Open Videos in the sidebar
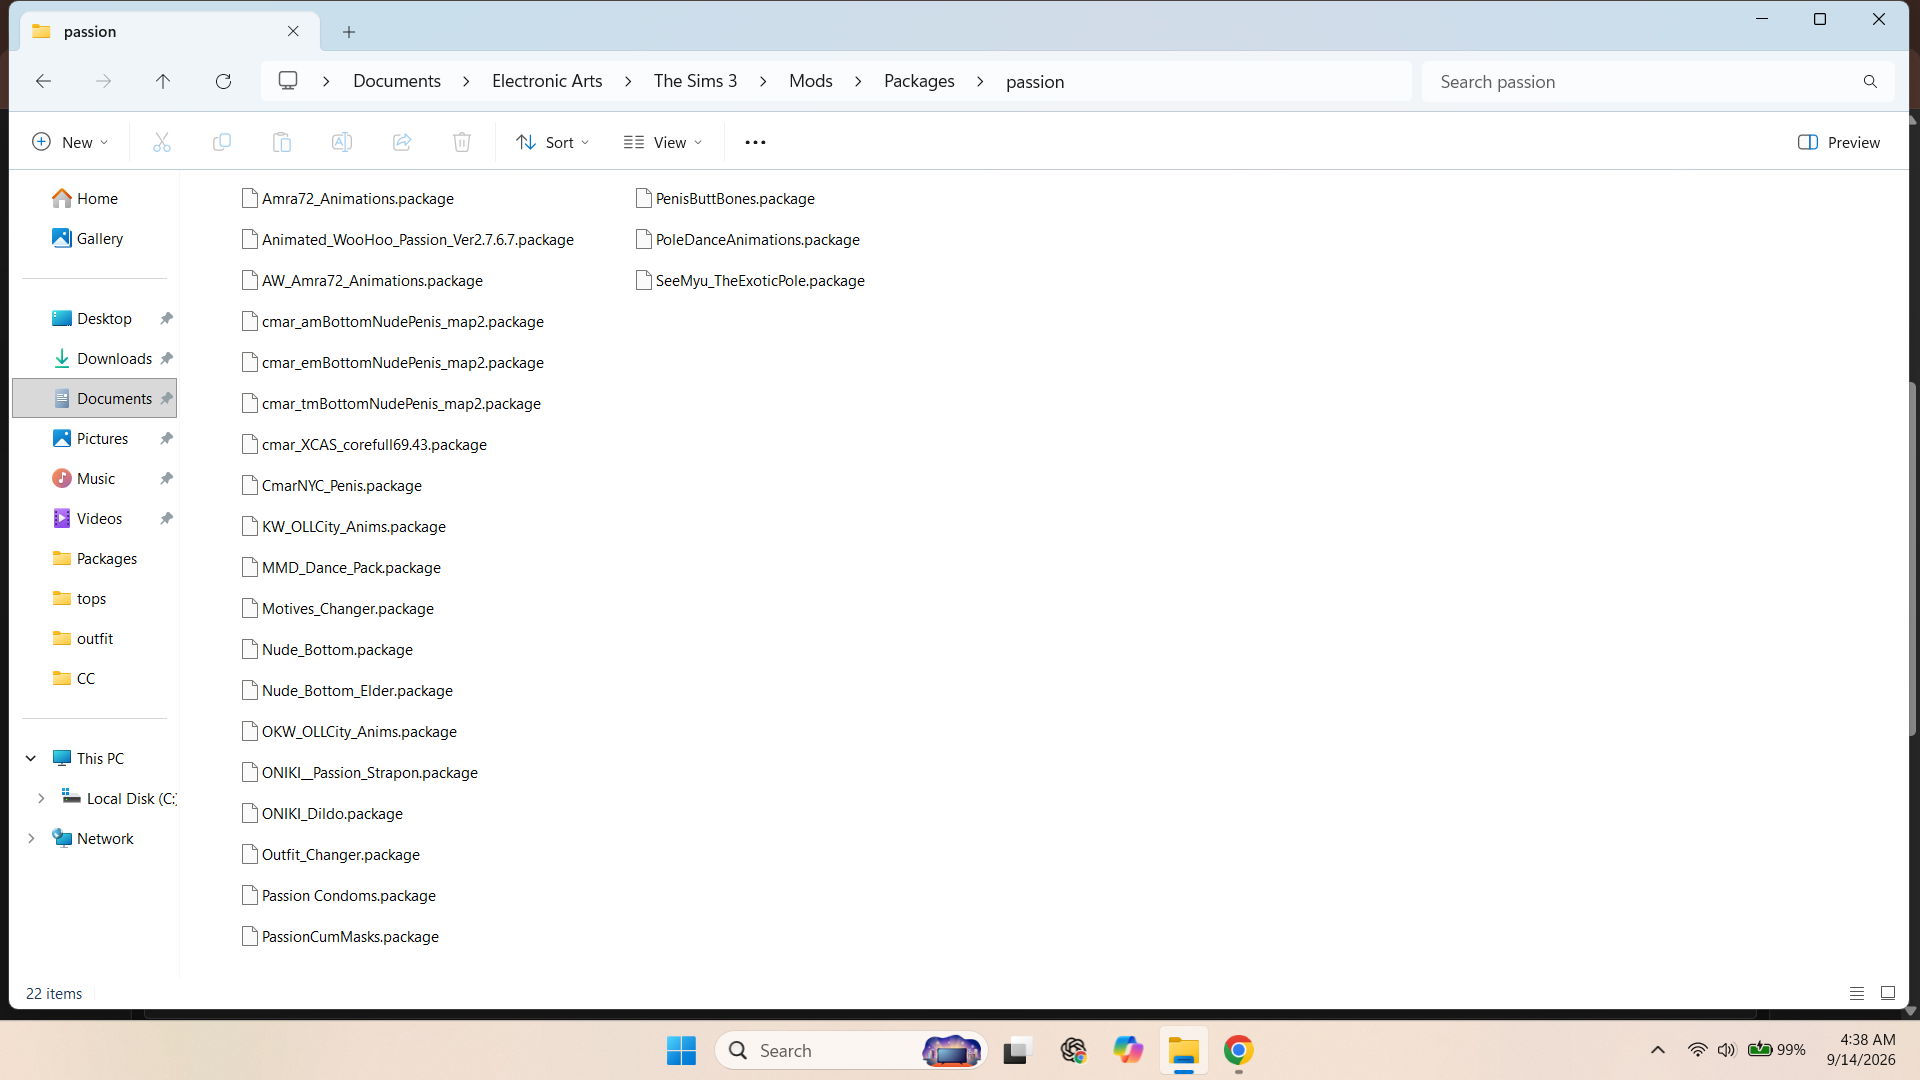The width and height of the screenshot is (1920, 1080). tap(97, 518)
